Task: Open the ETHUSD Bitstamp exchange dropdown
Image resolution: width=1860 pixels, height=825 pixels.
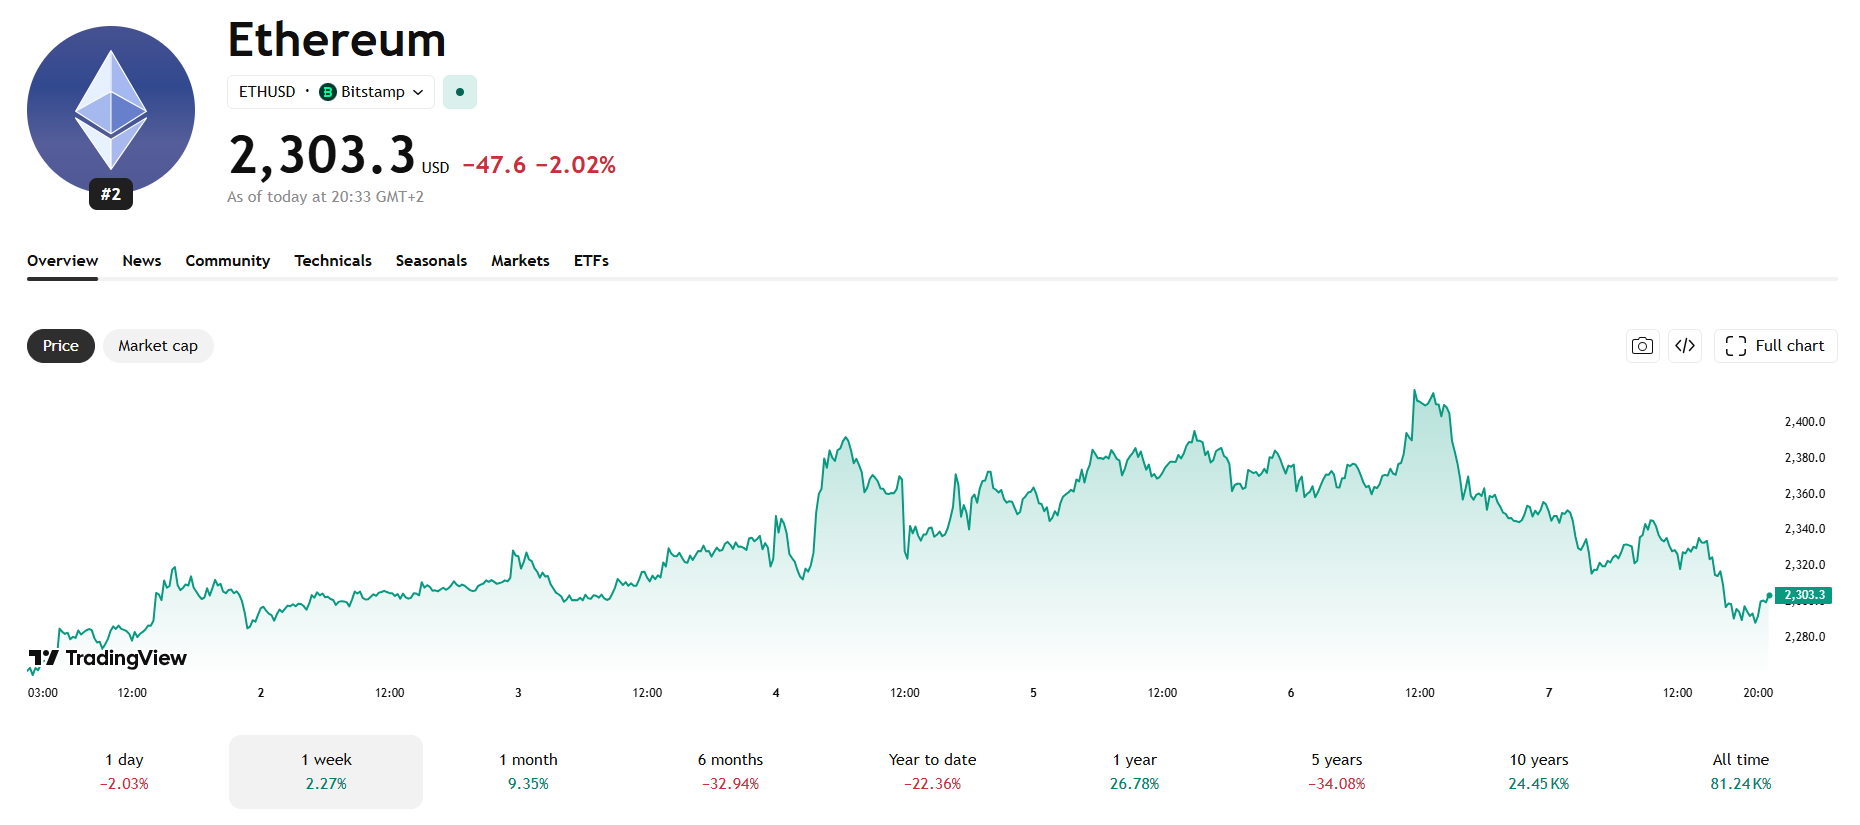Action: (x=331, y=92)
